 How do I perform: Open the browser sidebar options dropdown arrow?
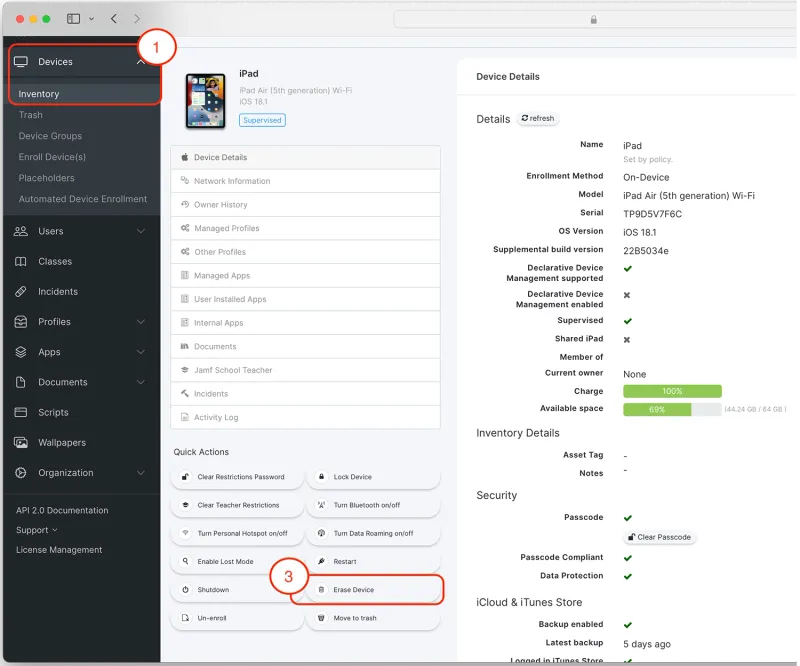coord(91,19)
